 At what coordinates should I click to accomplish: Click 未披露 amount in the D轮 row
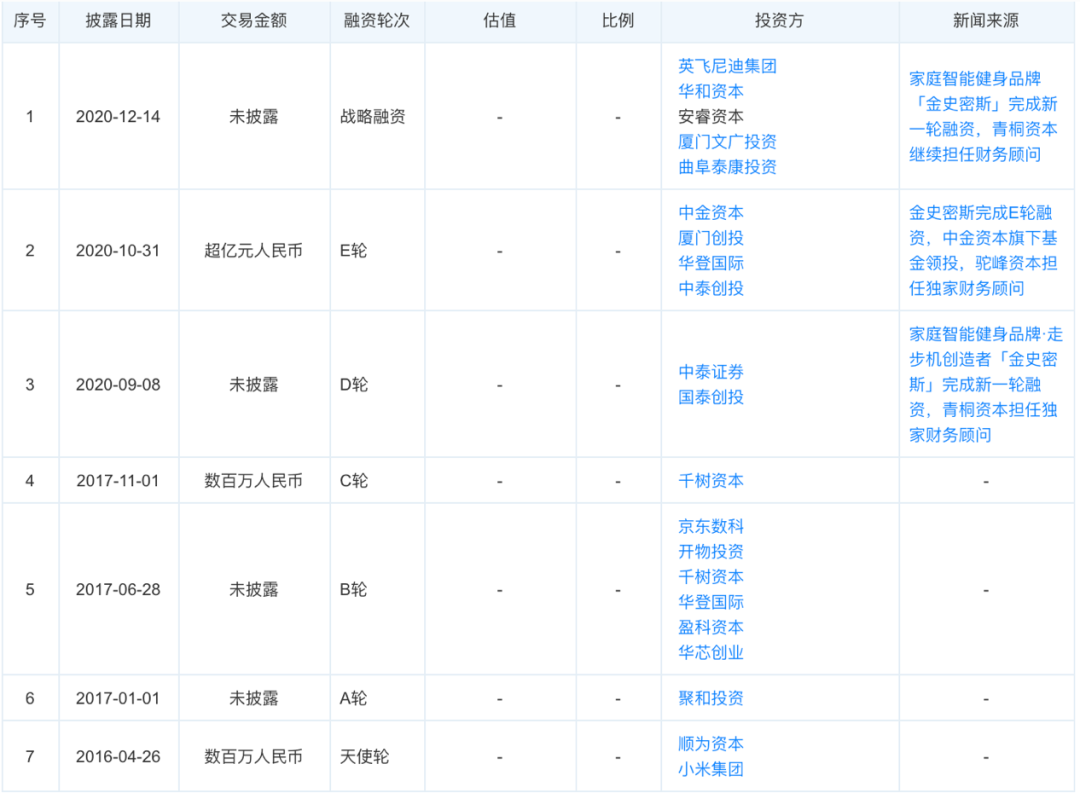tap(253, 384)
